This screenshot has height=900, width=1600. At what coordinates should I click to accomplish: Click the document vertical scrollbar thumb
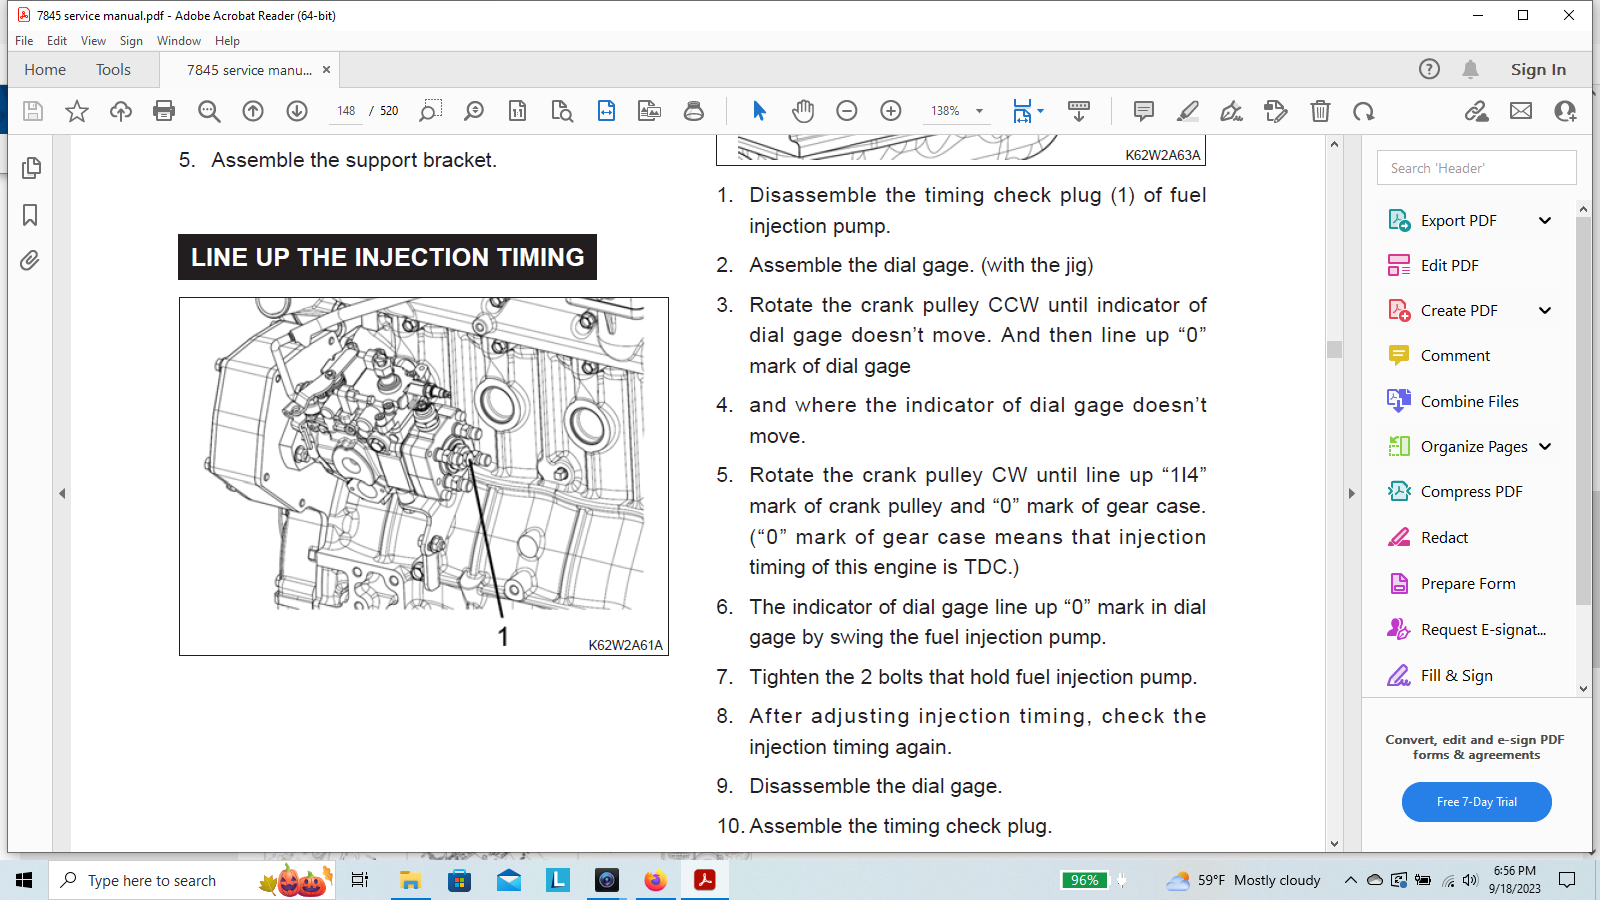click(1334, 349)
